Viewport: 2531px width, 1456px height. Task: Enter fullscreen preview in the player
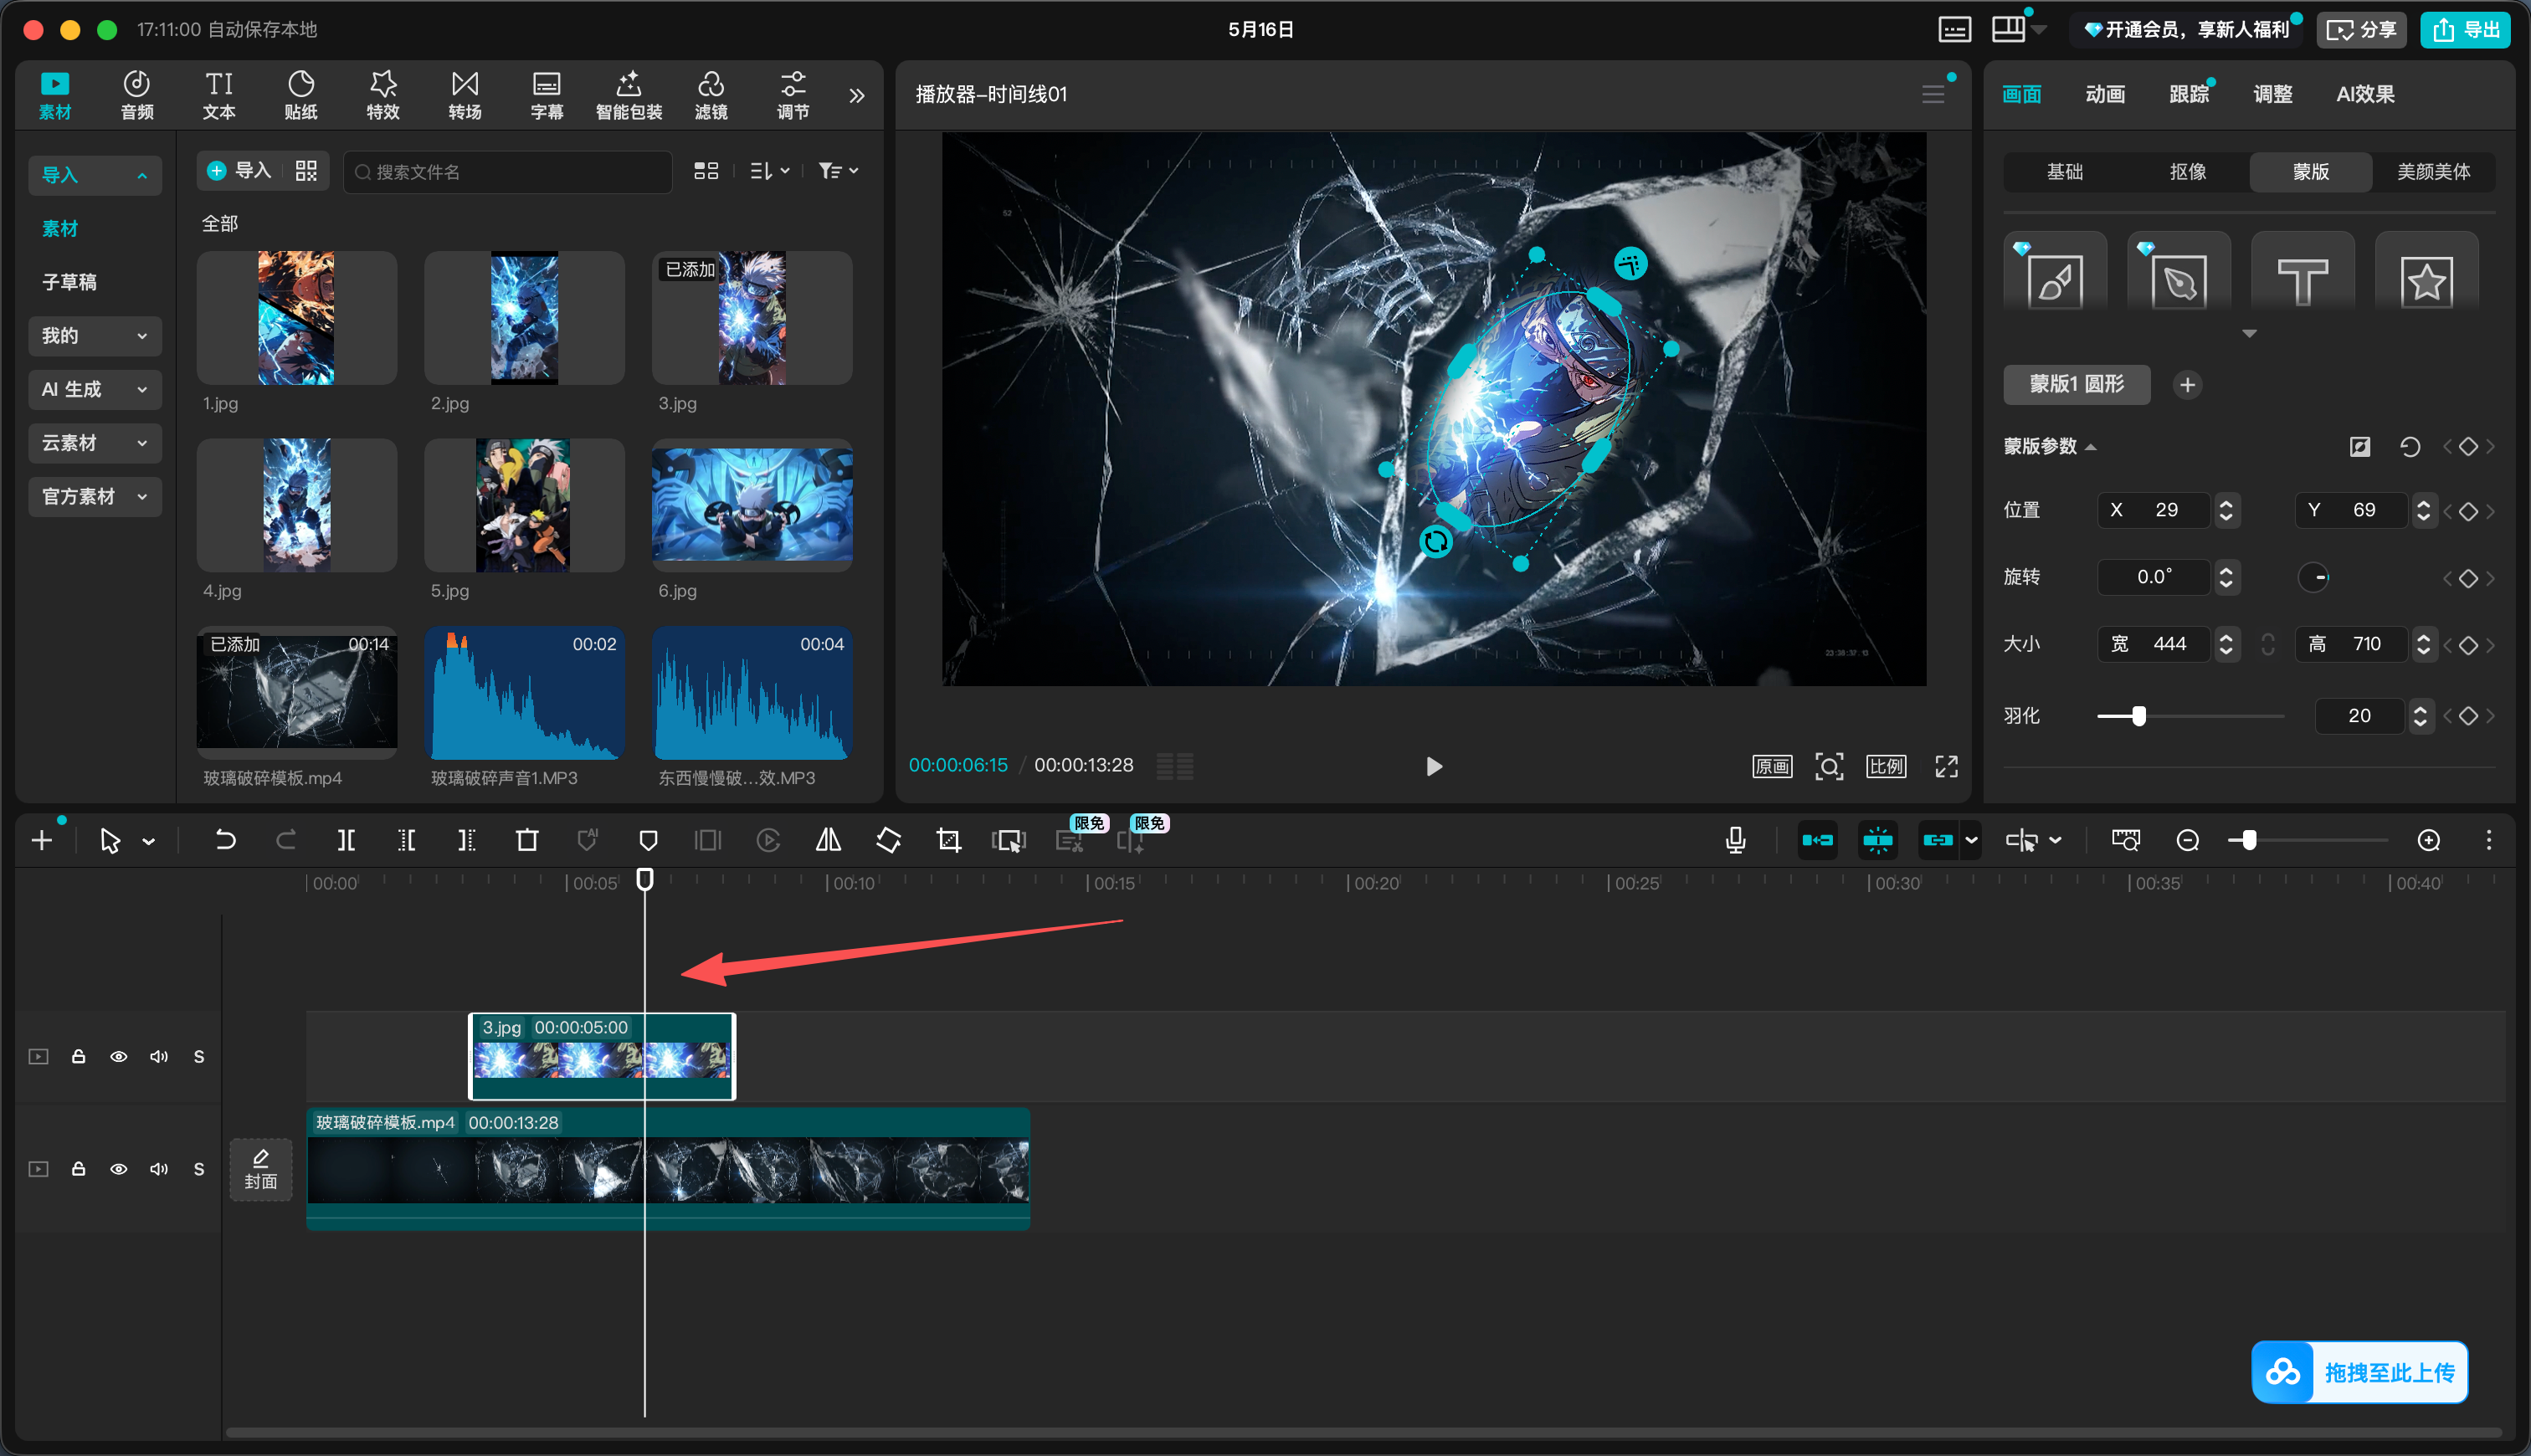(x=1946, y=766)
